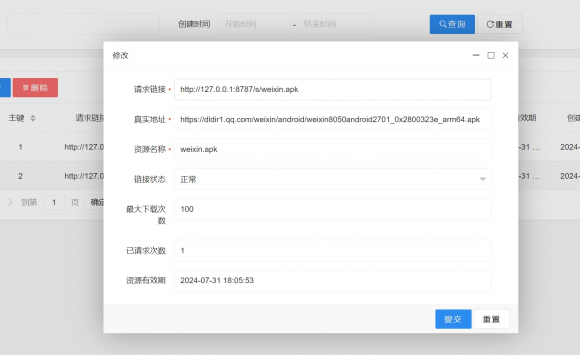This screenshot has width=580, height=360.
Task: Minimize the 修改 dialog
Action: click(476, 55)
